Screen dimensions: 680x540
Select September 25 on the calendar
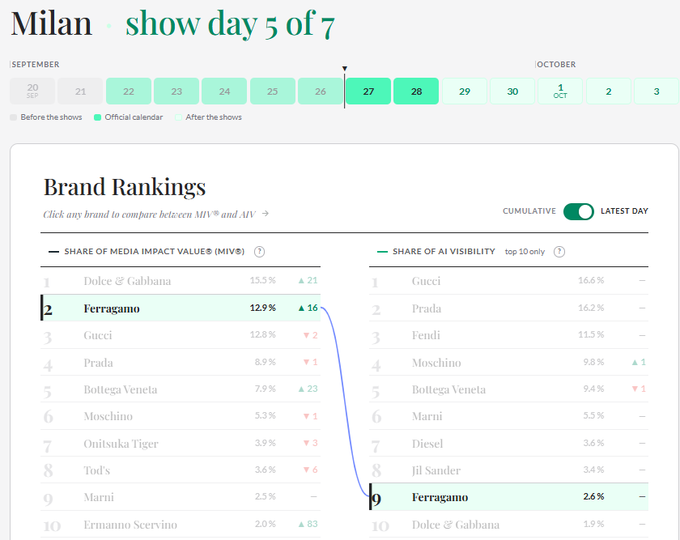[x=272, y=91]
